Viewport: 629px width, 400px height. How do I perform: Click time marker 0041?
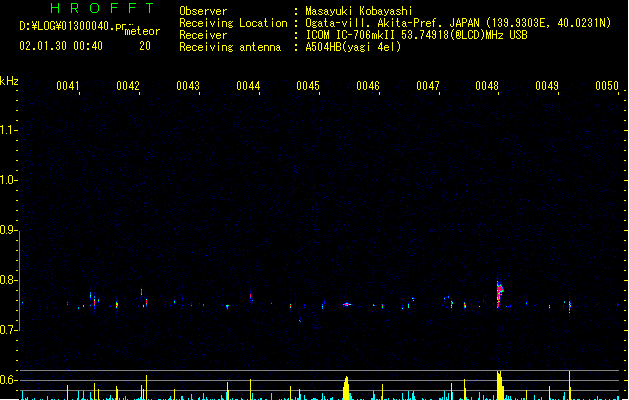(68, 86)
